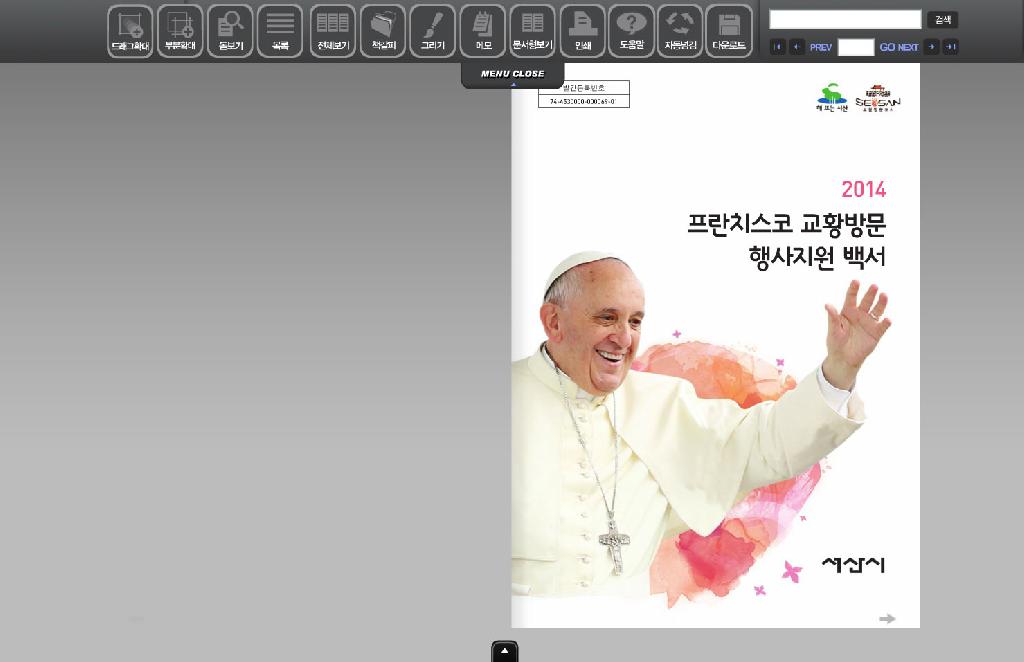The image size is (1024, 662).
Task: Select the drawing (그리기) brush tool
Action: coord(433,31)
